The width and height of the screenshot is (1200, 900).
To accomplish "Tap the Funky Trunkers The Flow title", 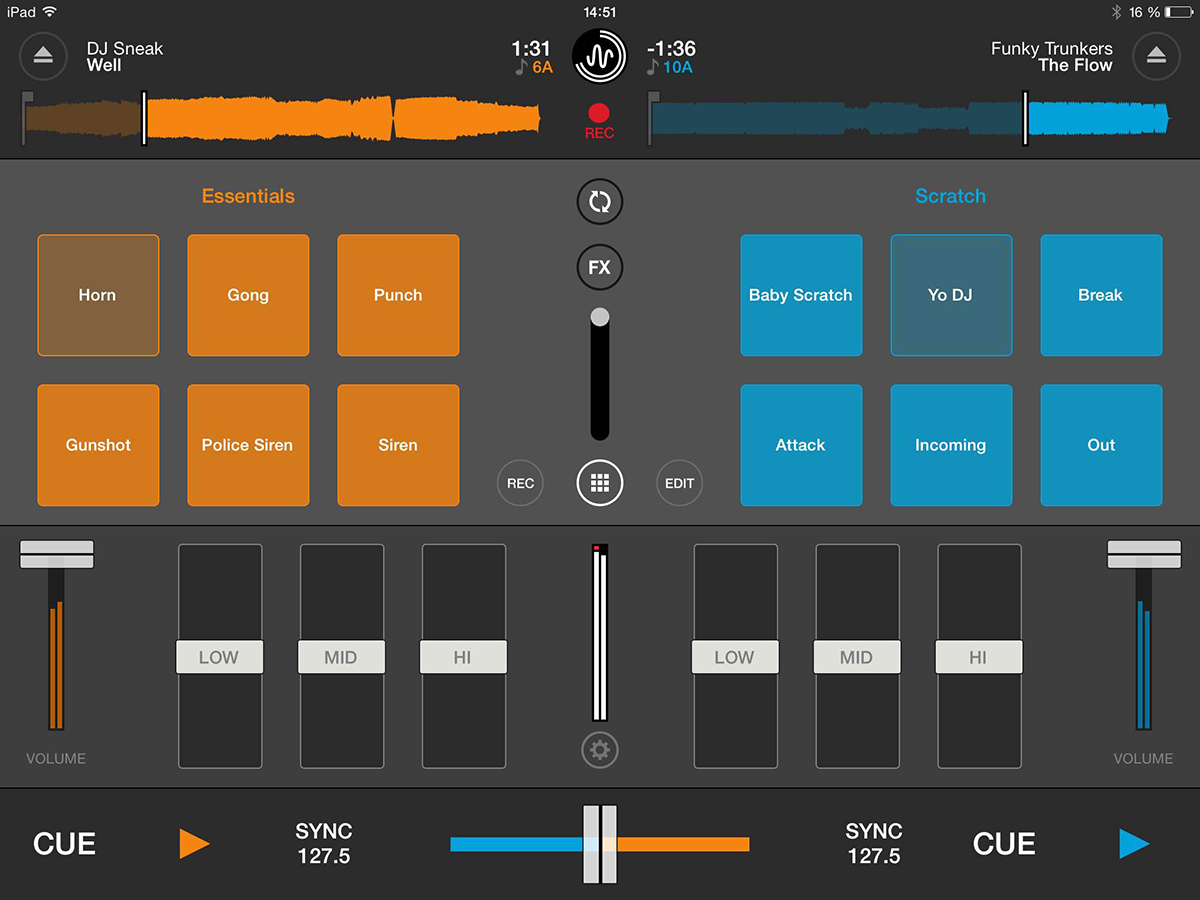I will [1051, 56].
